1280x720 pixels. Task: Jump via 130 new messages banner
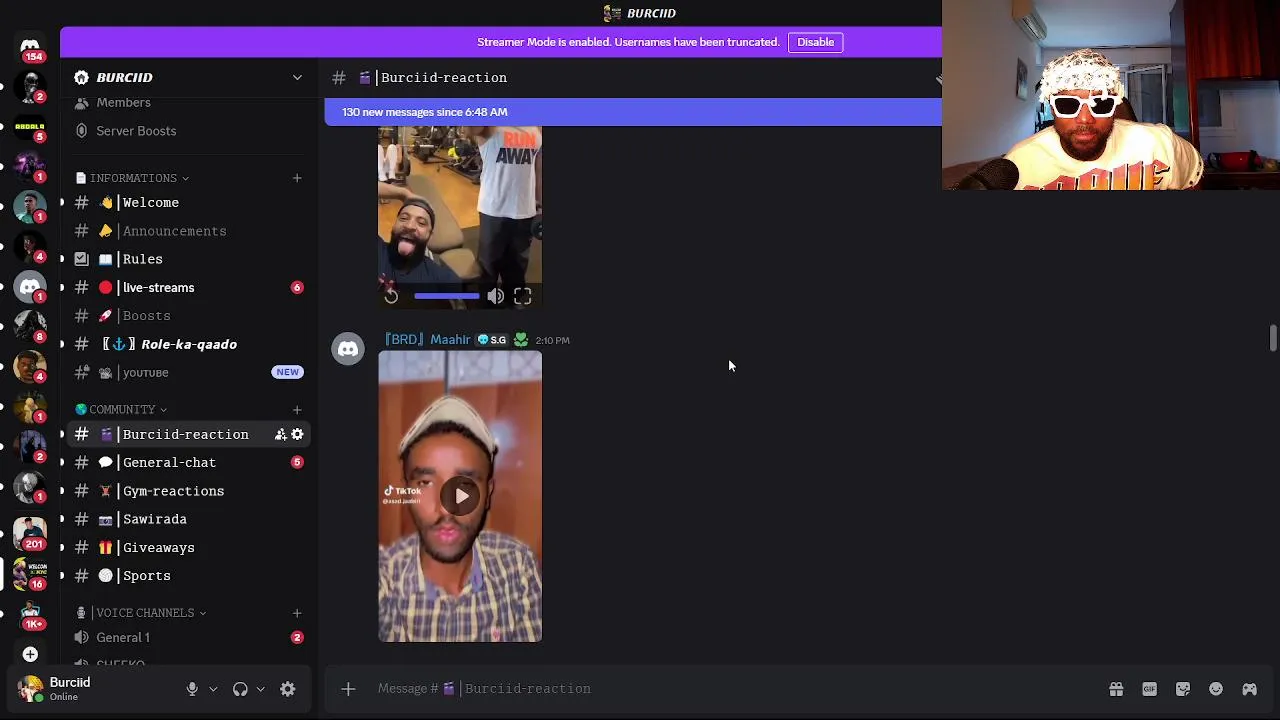(633, 112)
